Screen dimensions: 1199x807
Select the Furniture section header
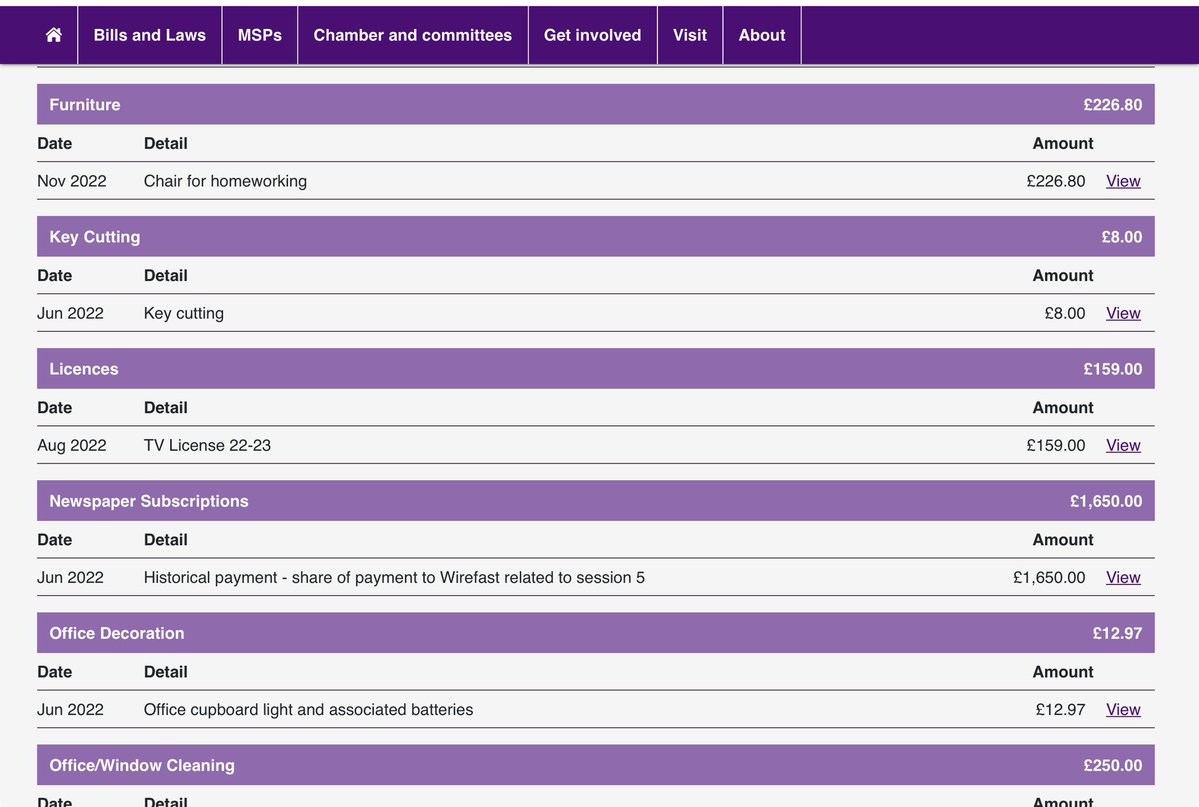coord(596,105)
